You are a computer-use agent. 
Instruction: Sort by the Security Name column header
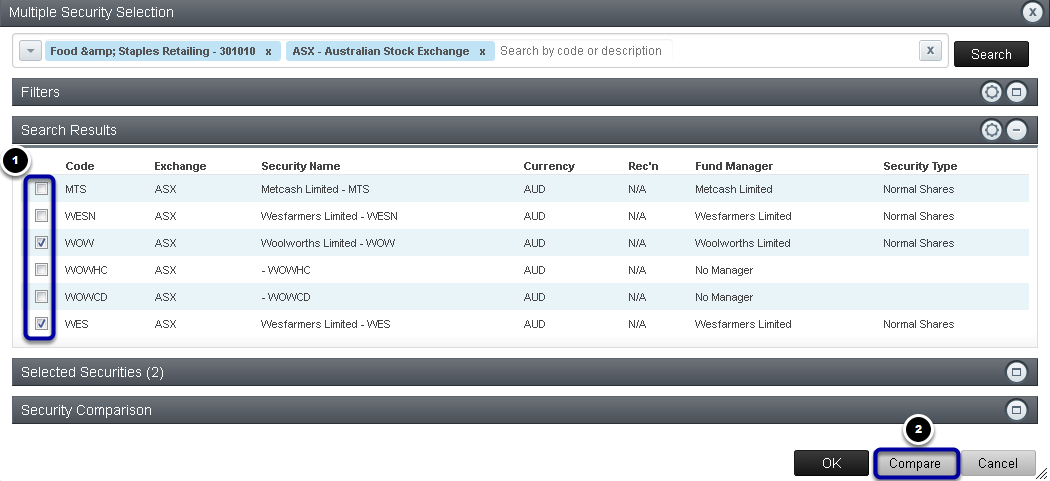[301, 166]
